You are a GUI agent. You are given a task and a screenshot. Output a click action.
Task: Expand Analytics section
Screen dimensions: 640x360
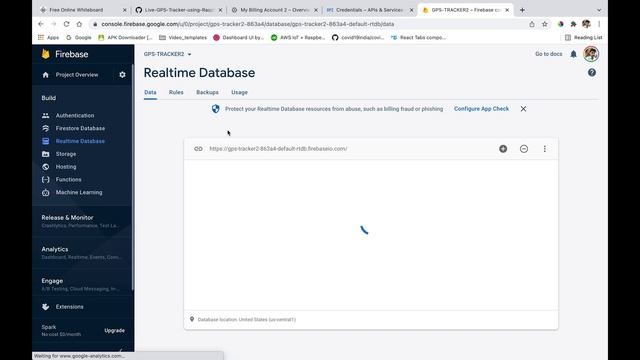point(83,253)
